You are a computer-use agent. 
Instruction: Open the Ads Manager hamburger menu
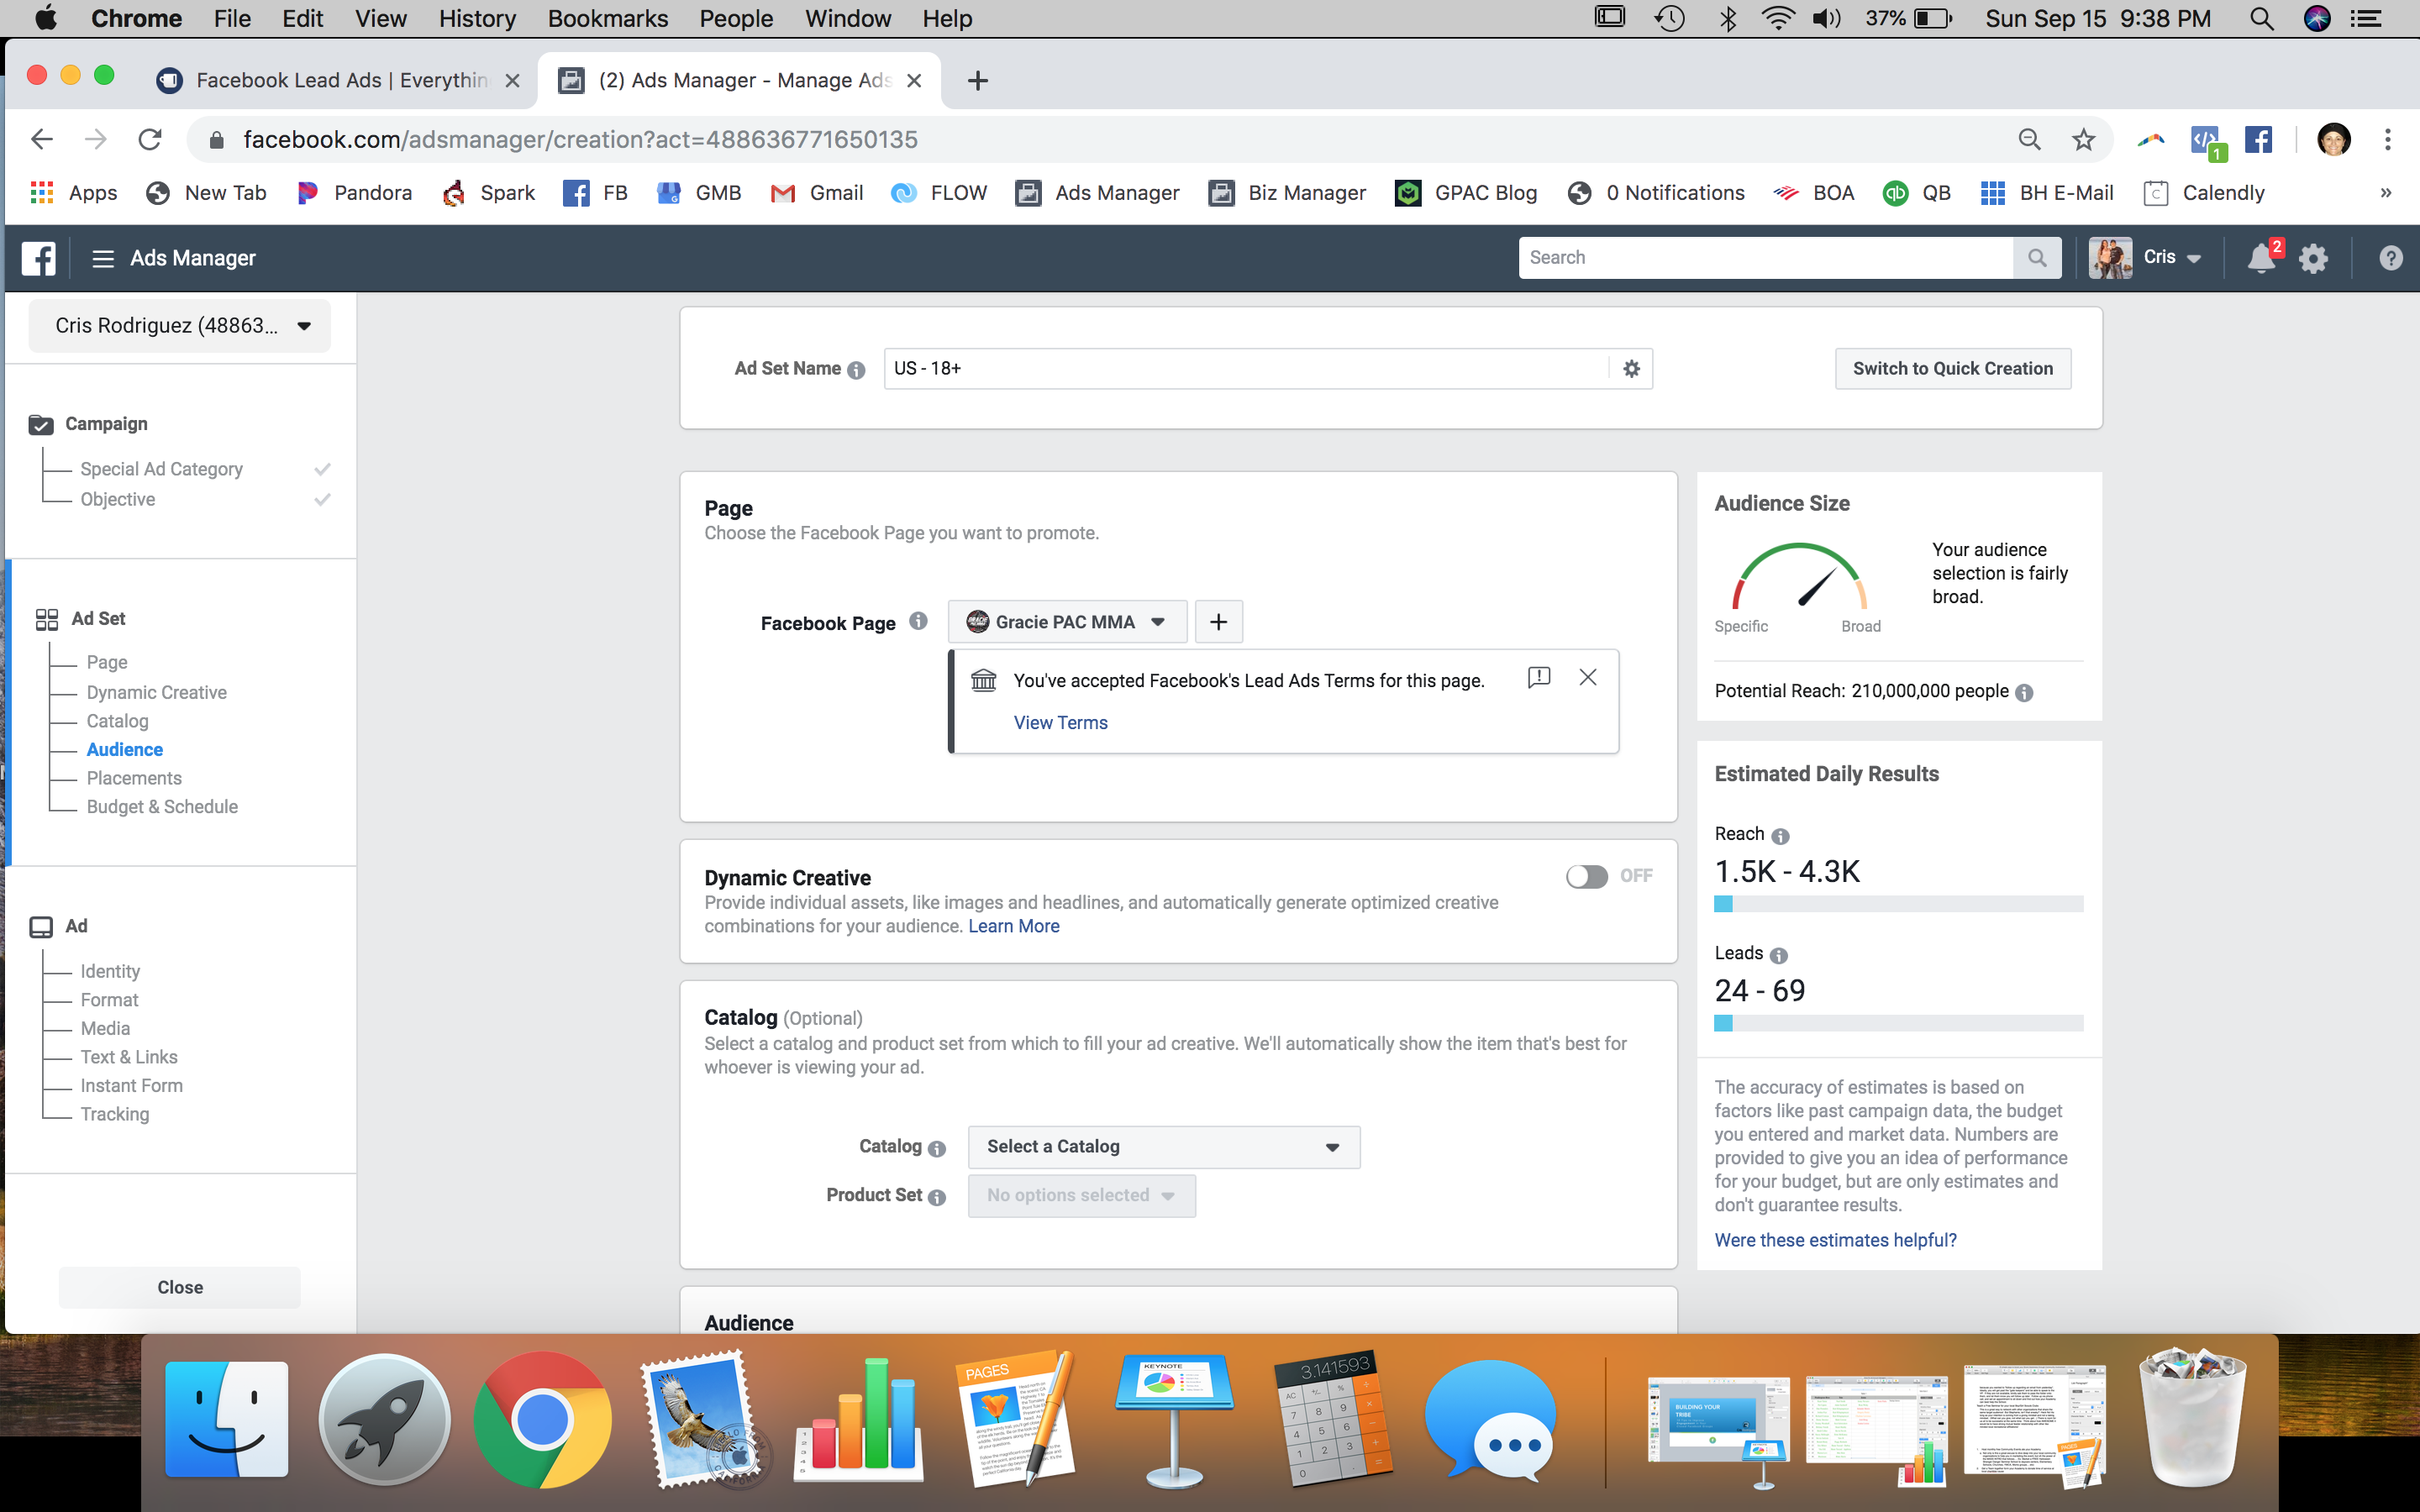102,258
